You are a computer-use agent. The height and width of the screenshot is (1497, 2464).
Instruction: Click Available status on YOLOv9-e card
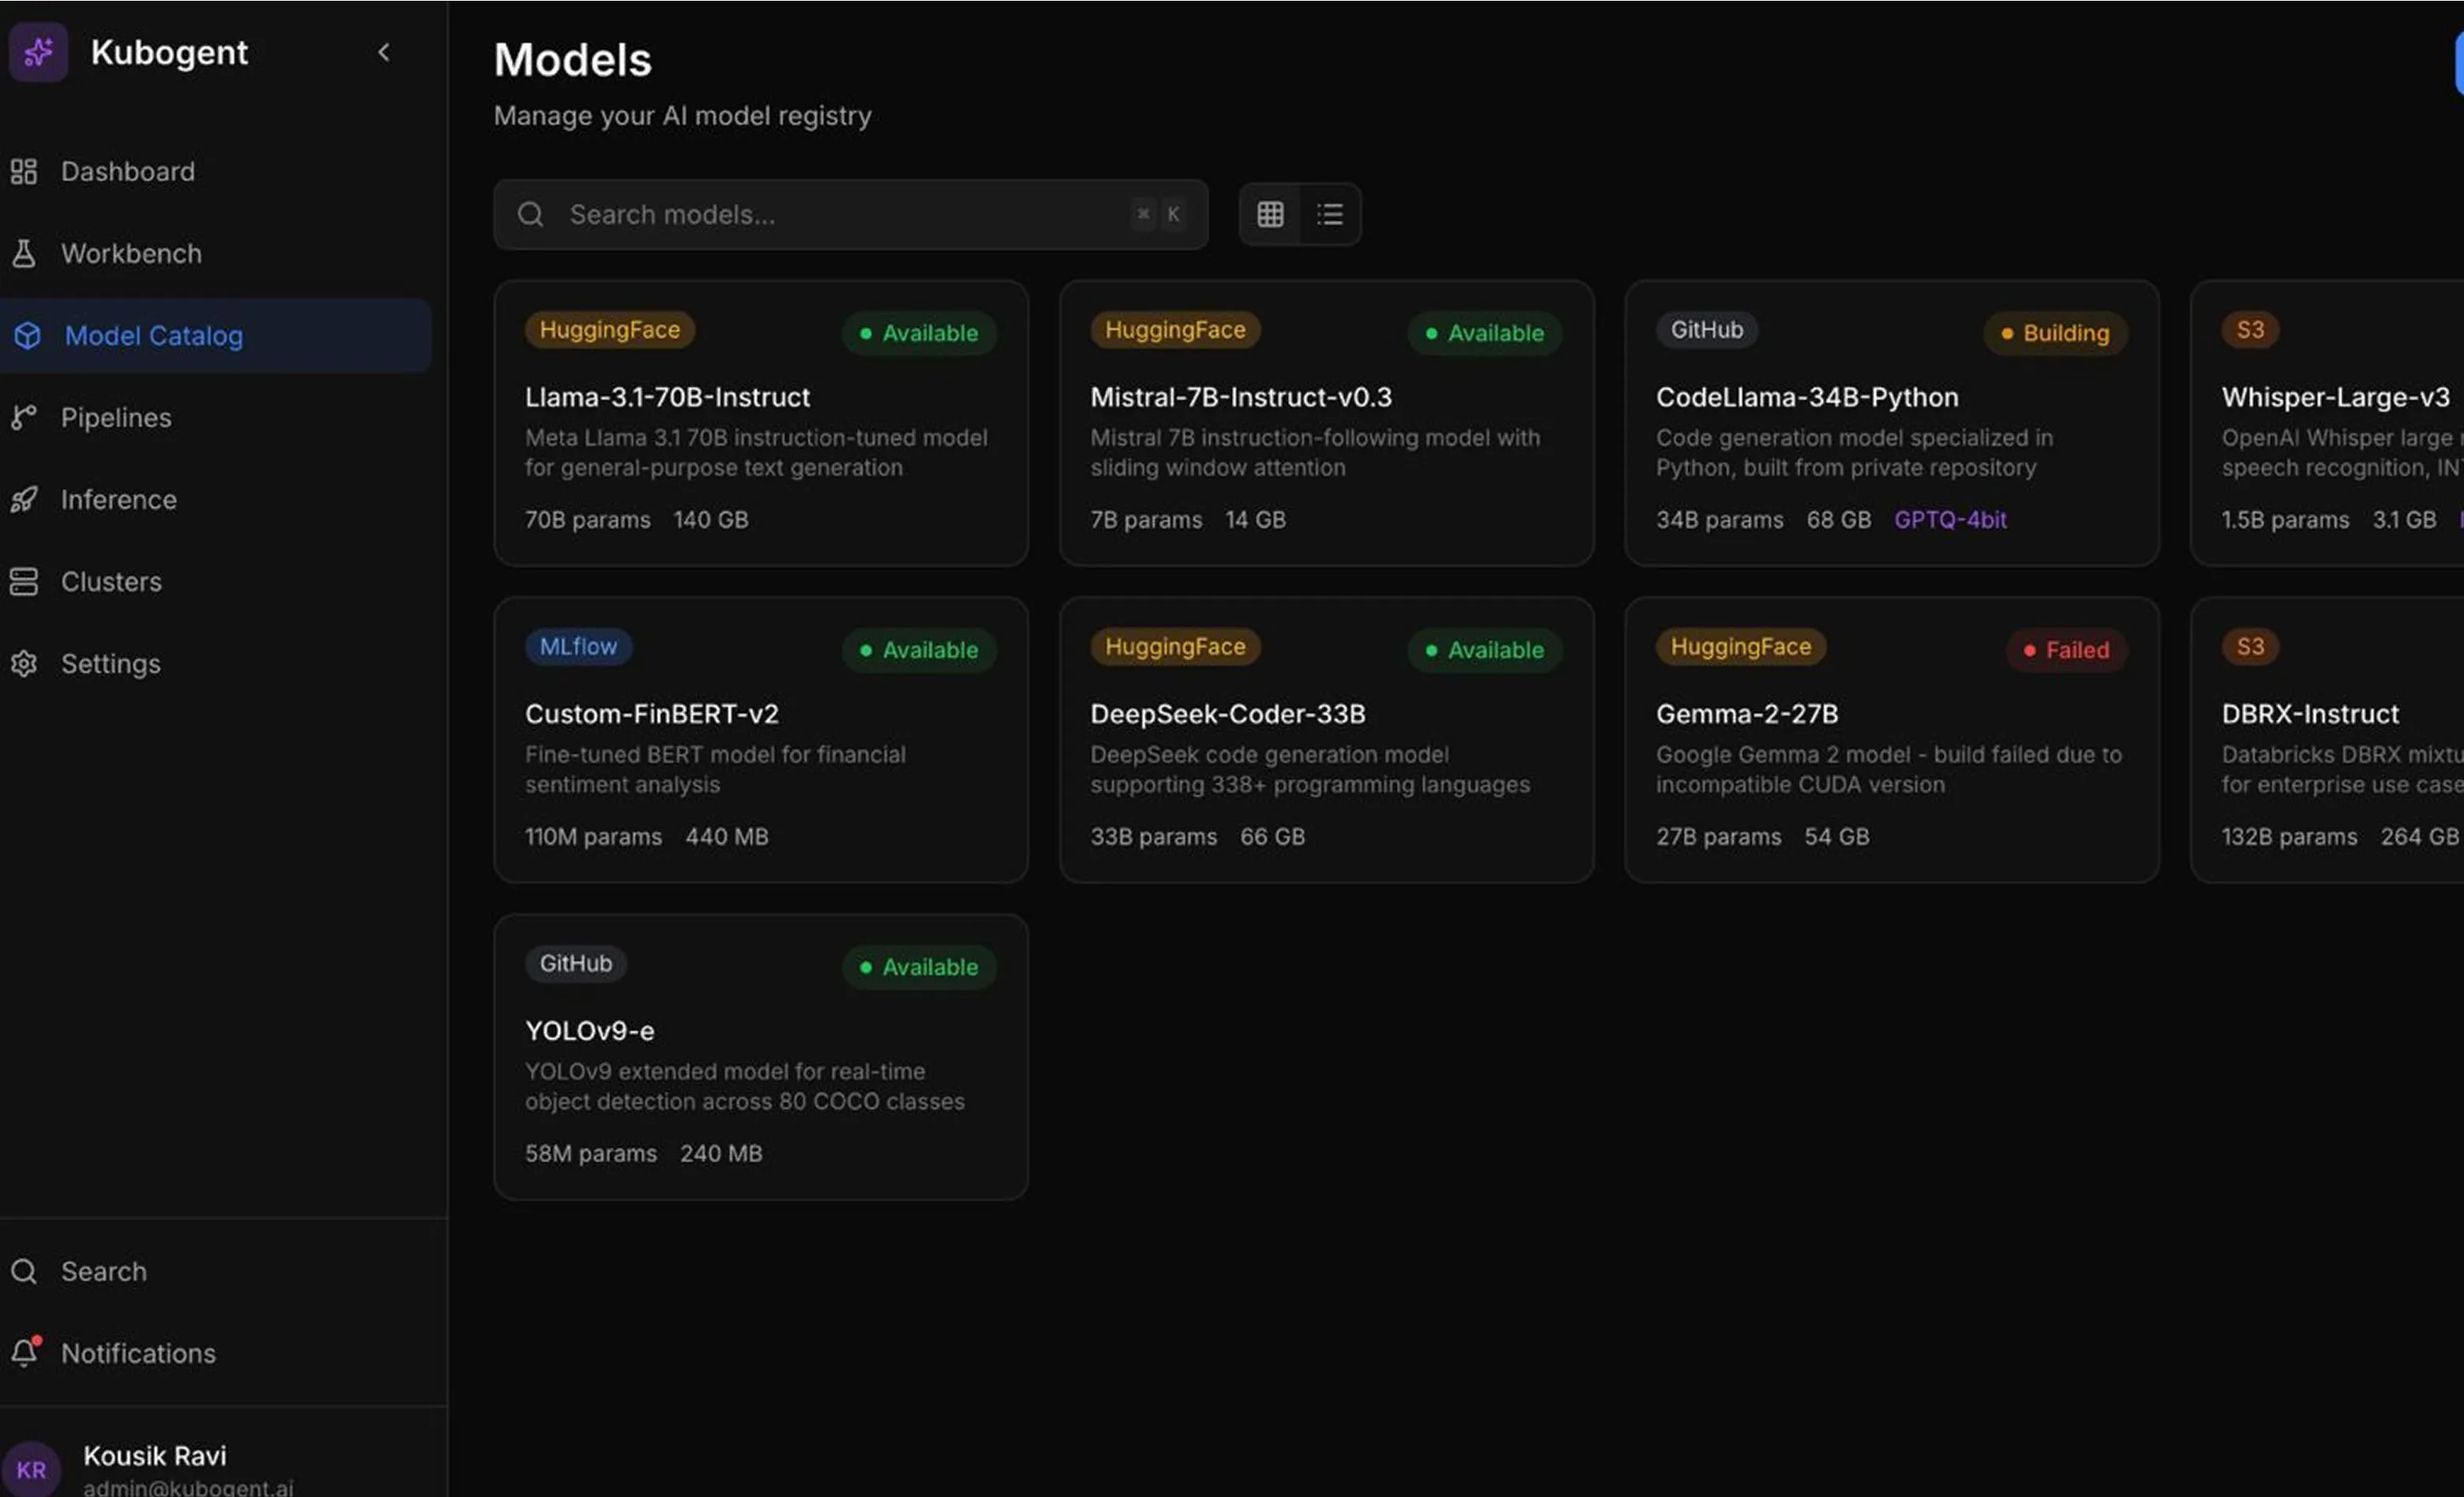click(919, 967)
